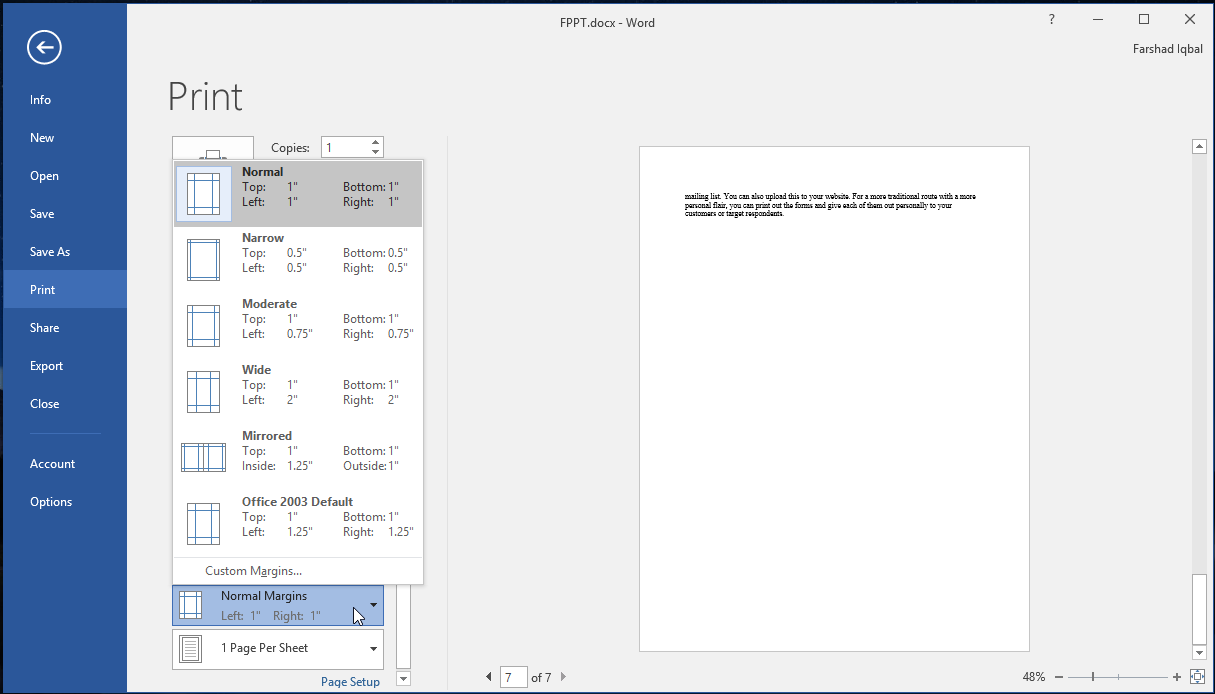Open the Page Setup link
This screenshot has width=1215, height=694.
(350, 682)
